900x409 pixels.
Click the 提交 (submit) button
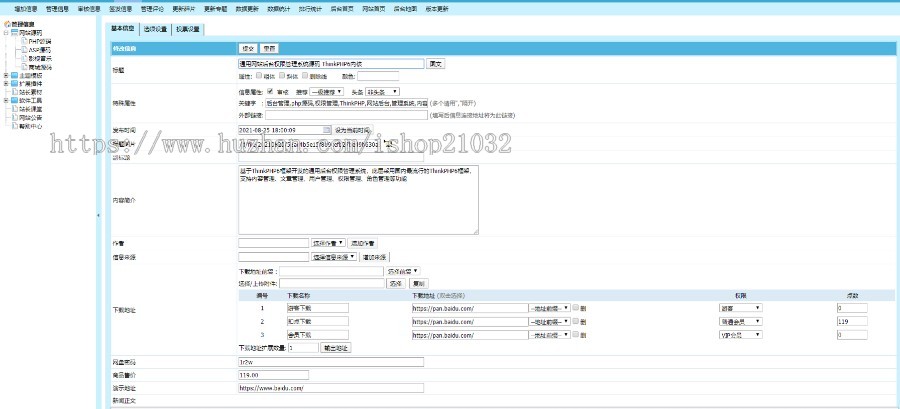248,49
